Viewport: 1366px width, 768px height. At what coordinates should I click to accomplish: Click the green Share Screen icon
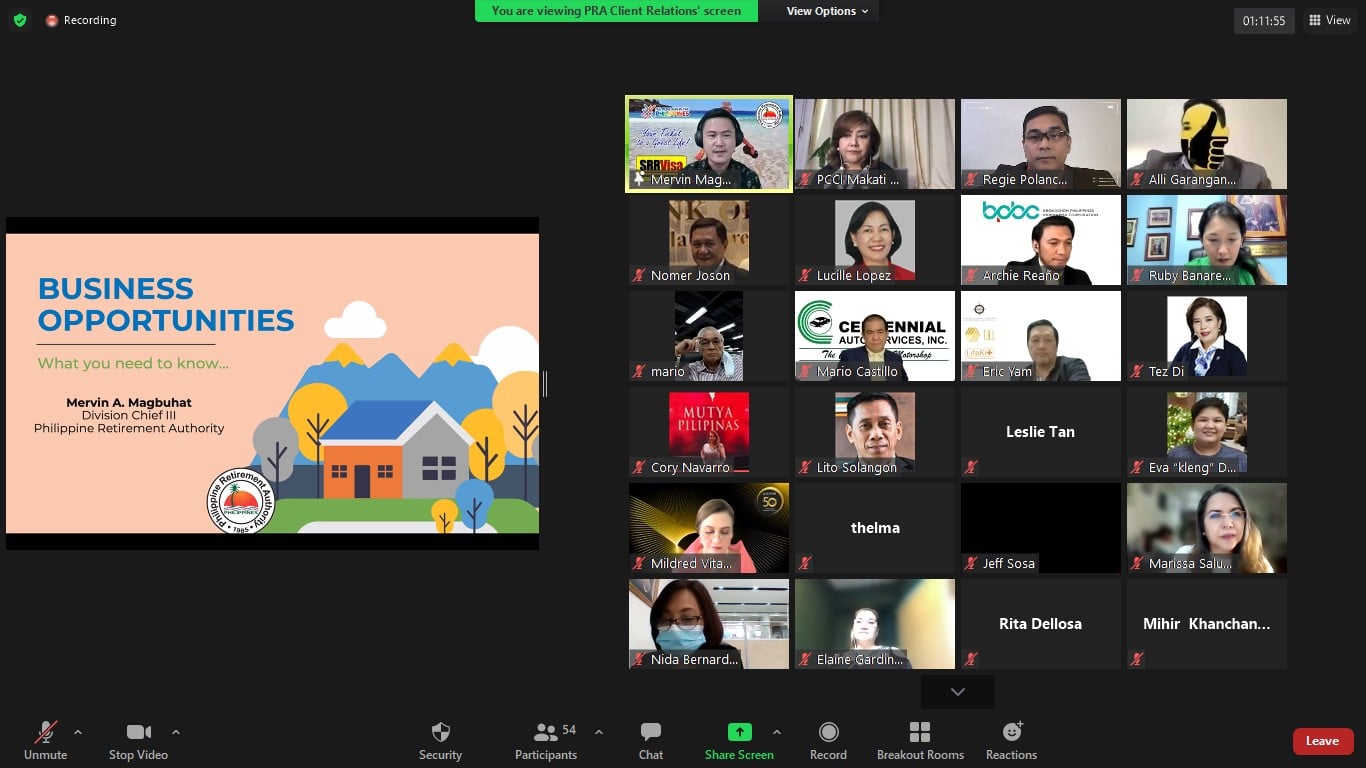click(x=739, y=733)
